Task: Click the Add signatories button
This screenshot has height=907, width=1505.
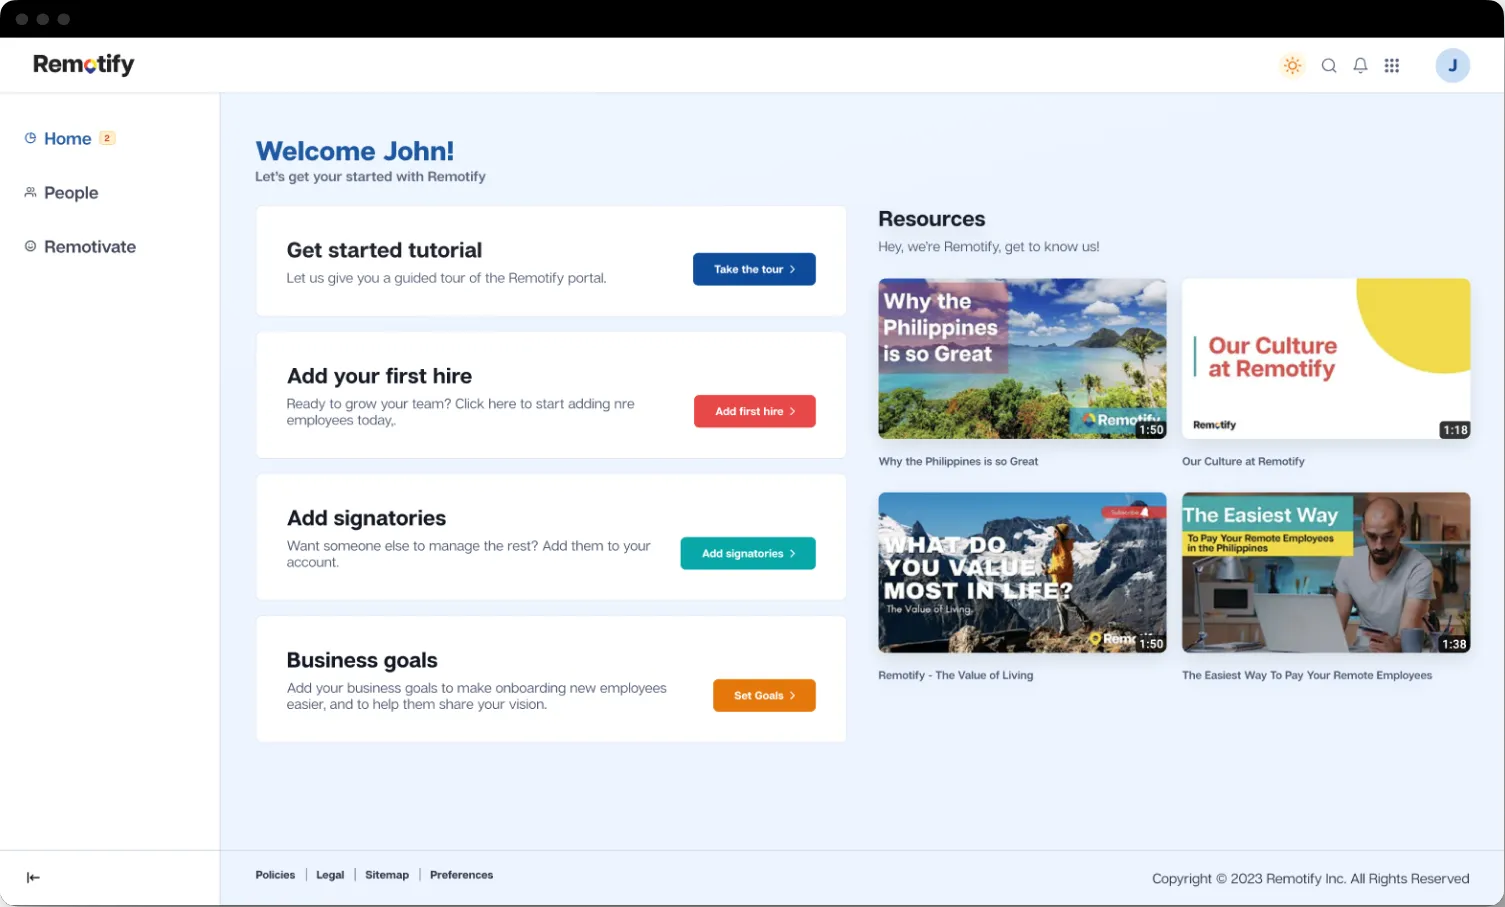Action: [748, 553]
